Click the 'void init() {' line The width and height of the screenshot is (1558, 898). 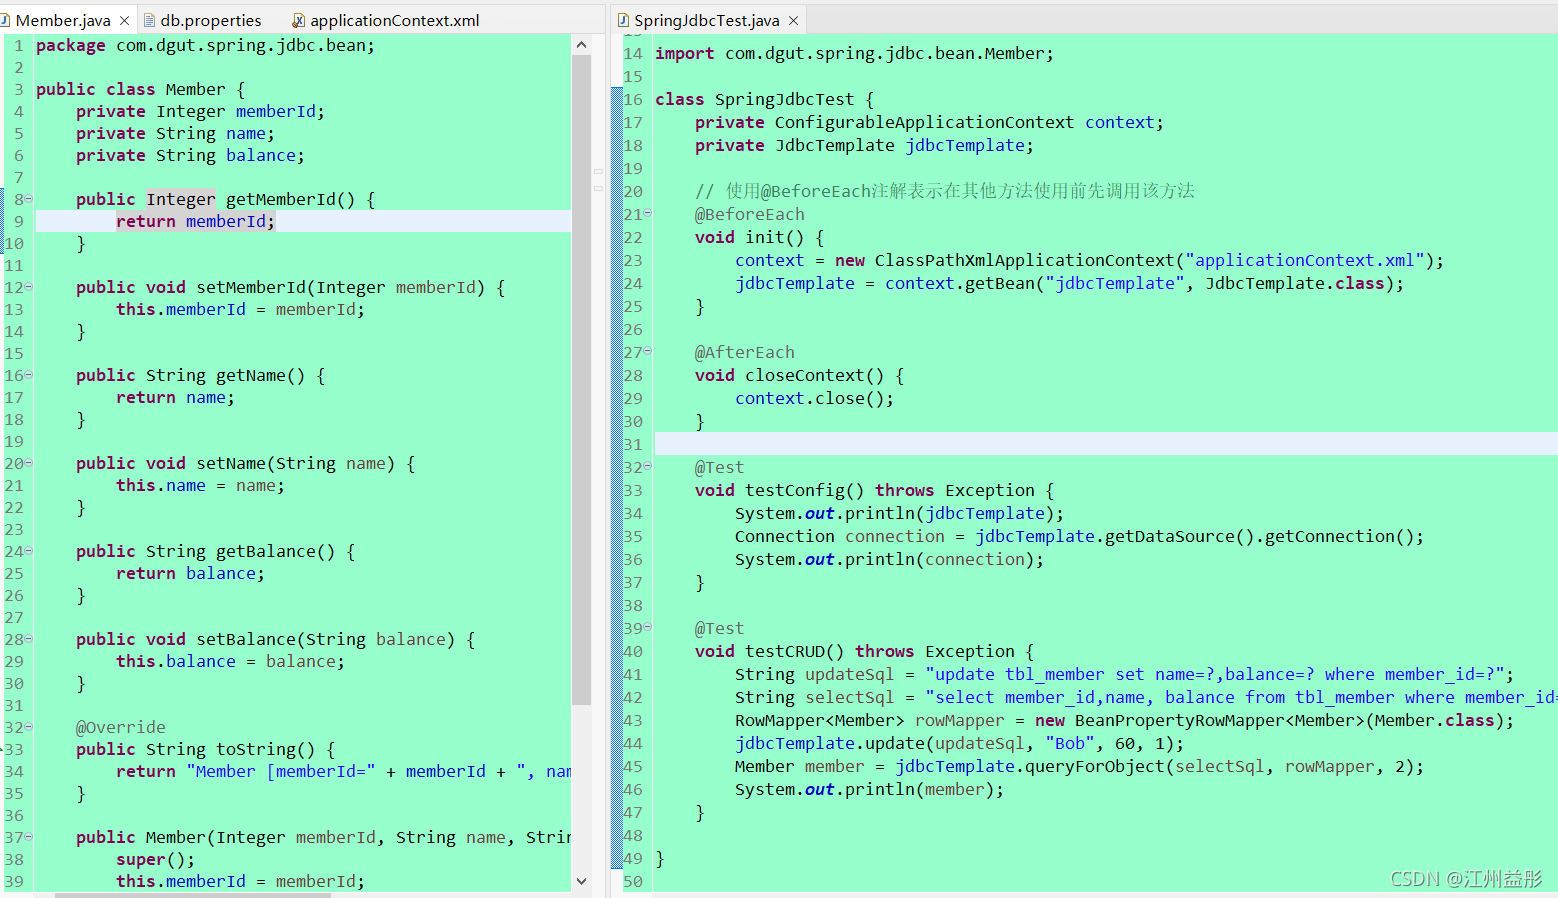(759, 237)
